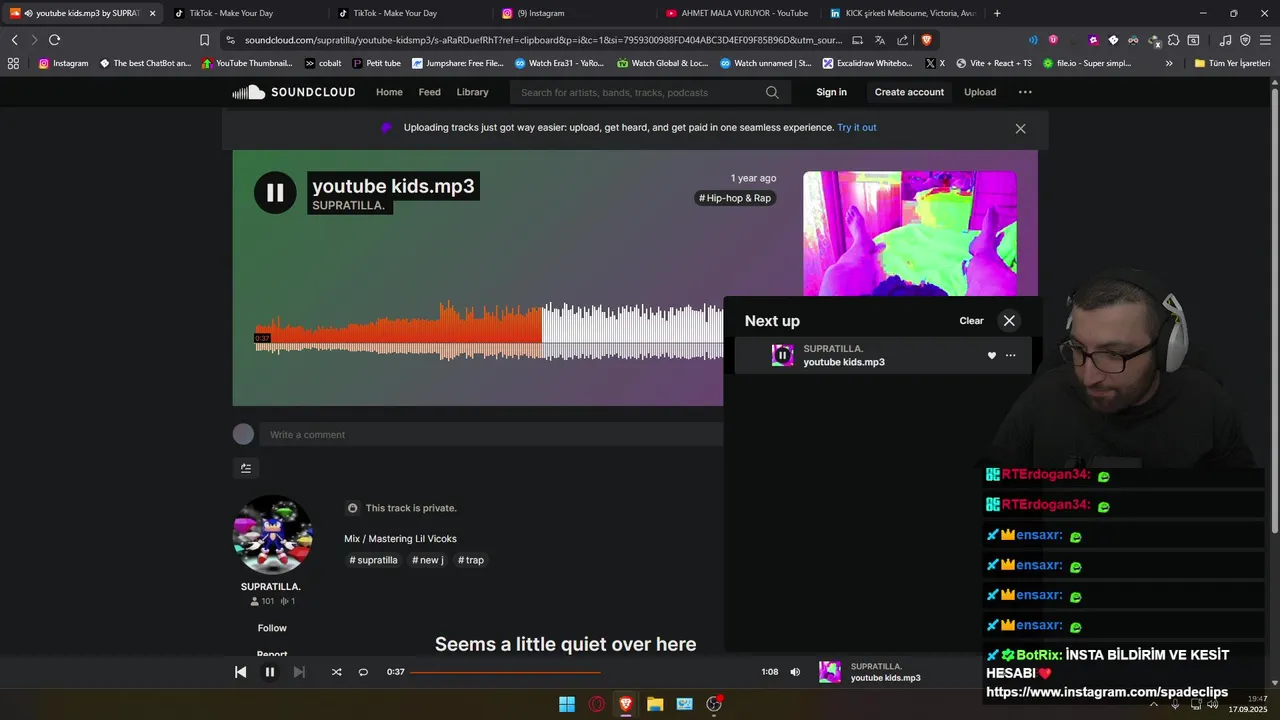The image size is (1280, 720).
Task: Open the Feed page
Action: coord(429,92)
